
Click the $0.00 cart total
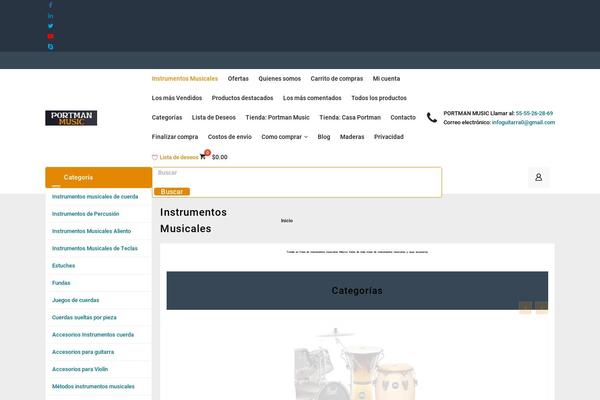220,157
